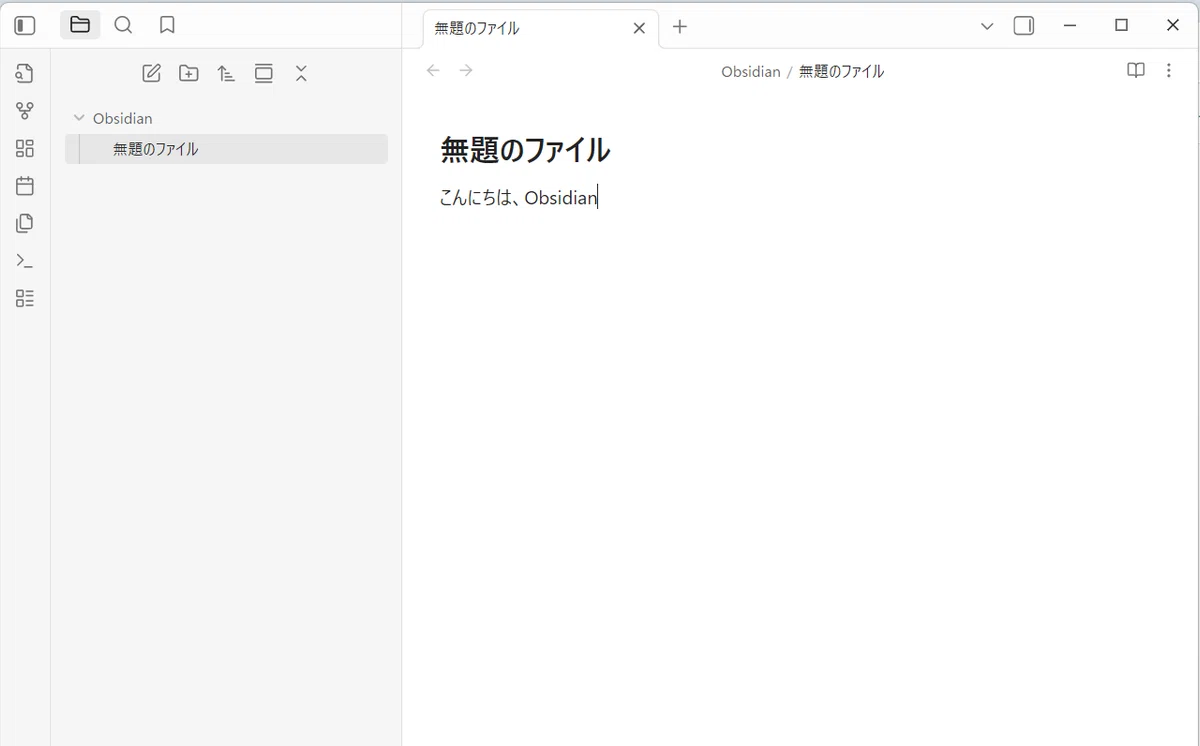Image resolution: width=1200 pixels, height=746 pixels.
Task: Click the text line こんにちは、Obsidian
Action: click(x=519, y=198)
